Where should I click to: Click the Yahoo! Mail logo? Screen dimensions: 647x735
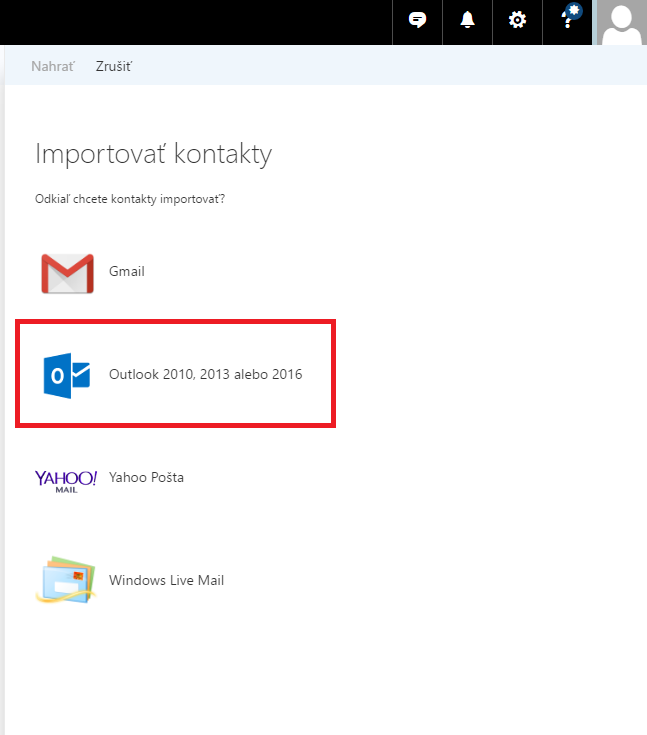[66, 481]
